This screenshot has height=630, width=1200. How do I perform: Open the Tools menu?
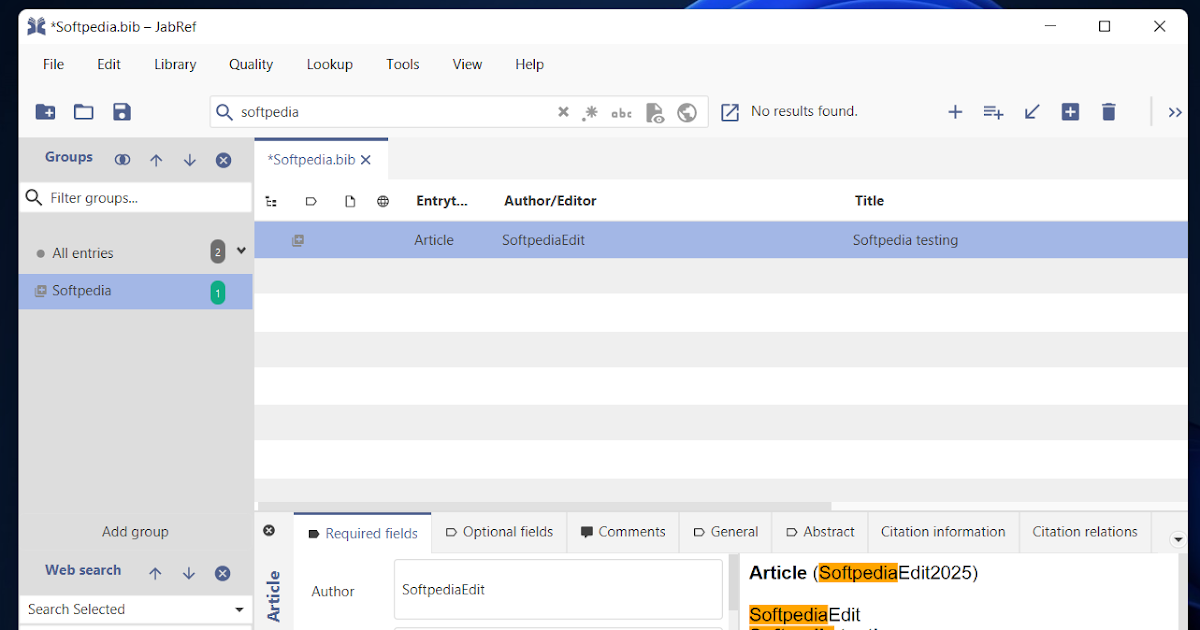(403, 64)
